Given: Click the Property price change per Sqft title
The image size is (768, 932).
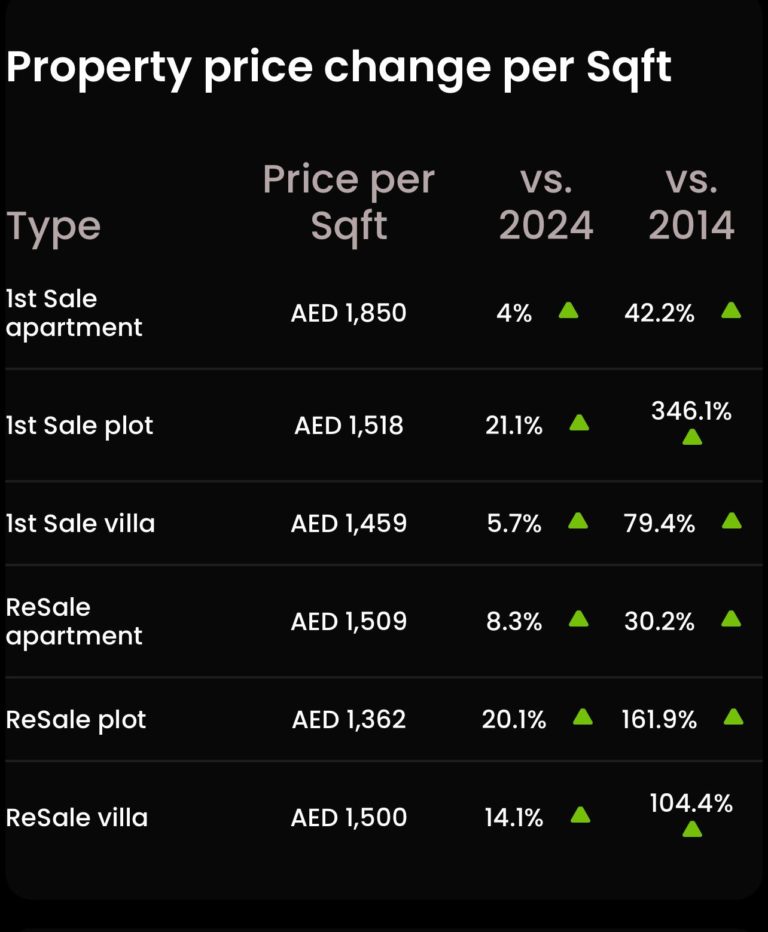Looking at the screenshot, I should [339, 67].
